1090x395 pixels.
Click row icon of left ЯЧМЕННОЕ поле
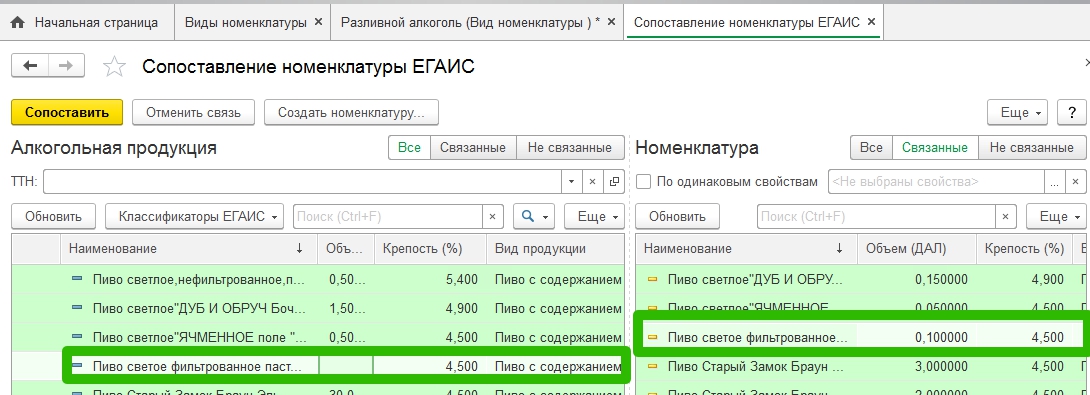77,337
